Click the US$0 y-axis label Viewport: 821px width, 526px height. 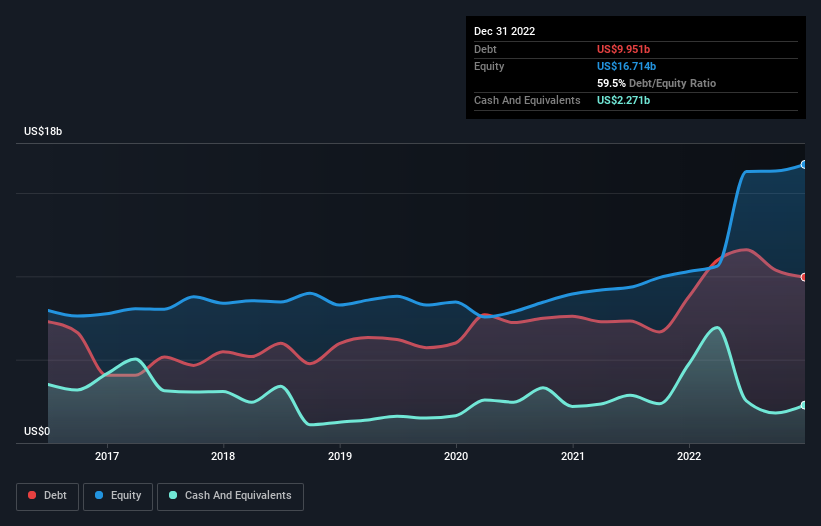coord(37,431)
